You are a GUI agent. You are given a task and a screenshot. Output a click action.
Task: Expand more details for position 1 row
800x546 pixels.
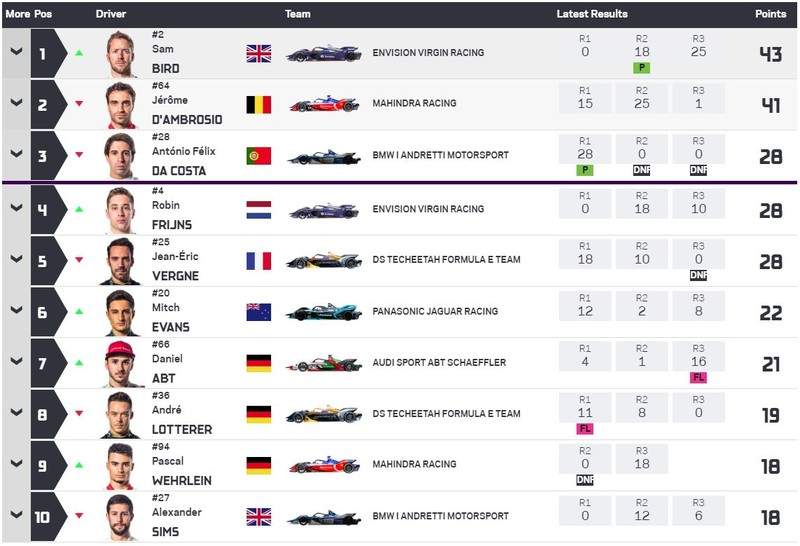15,53
